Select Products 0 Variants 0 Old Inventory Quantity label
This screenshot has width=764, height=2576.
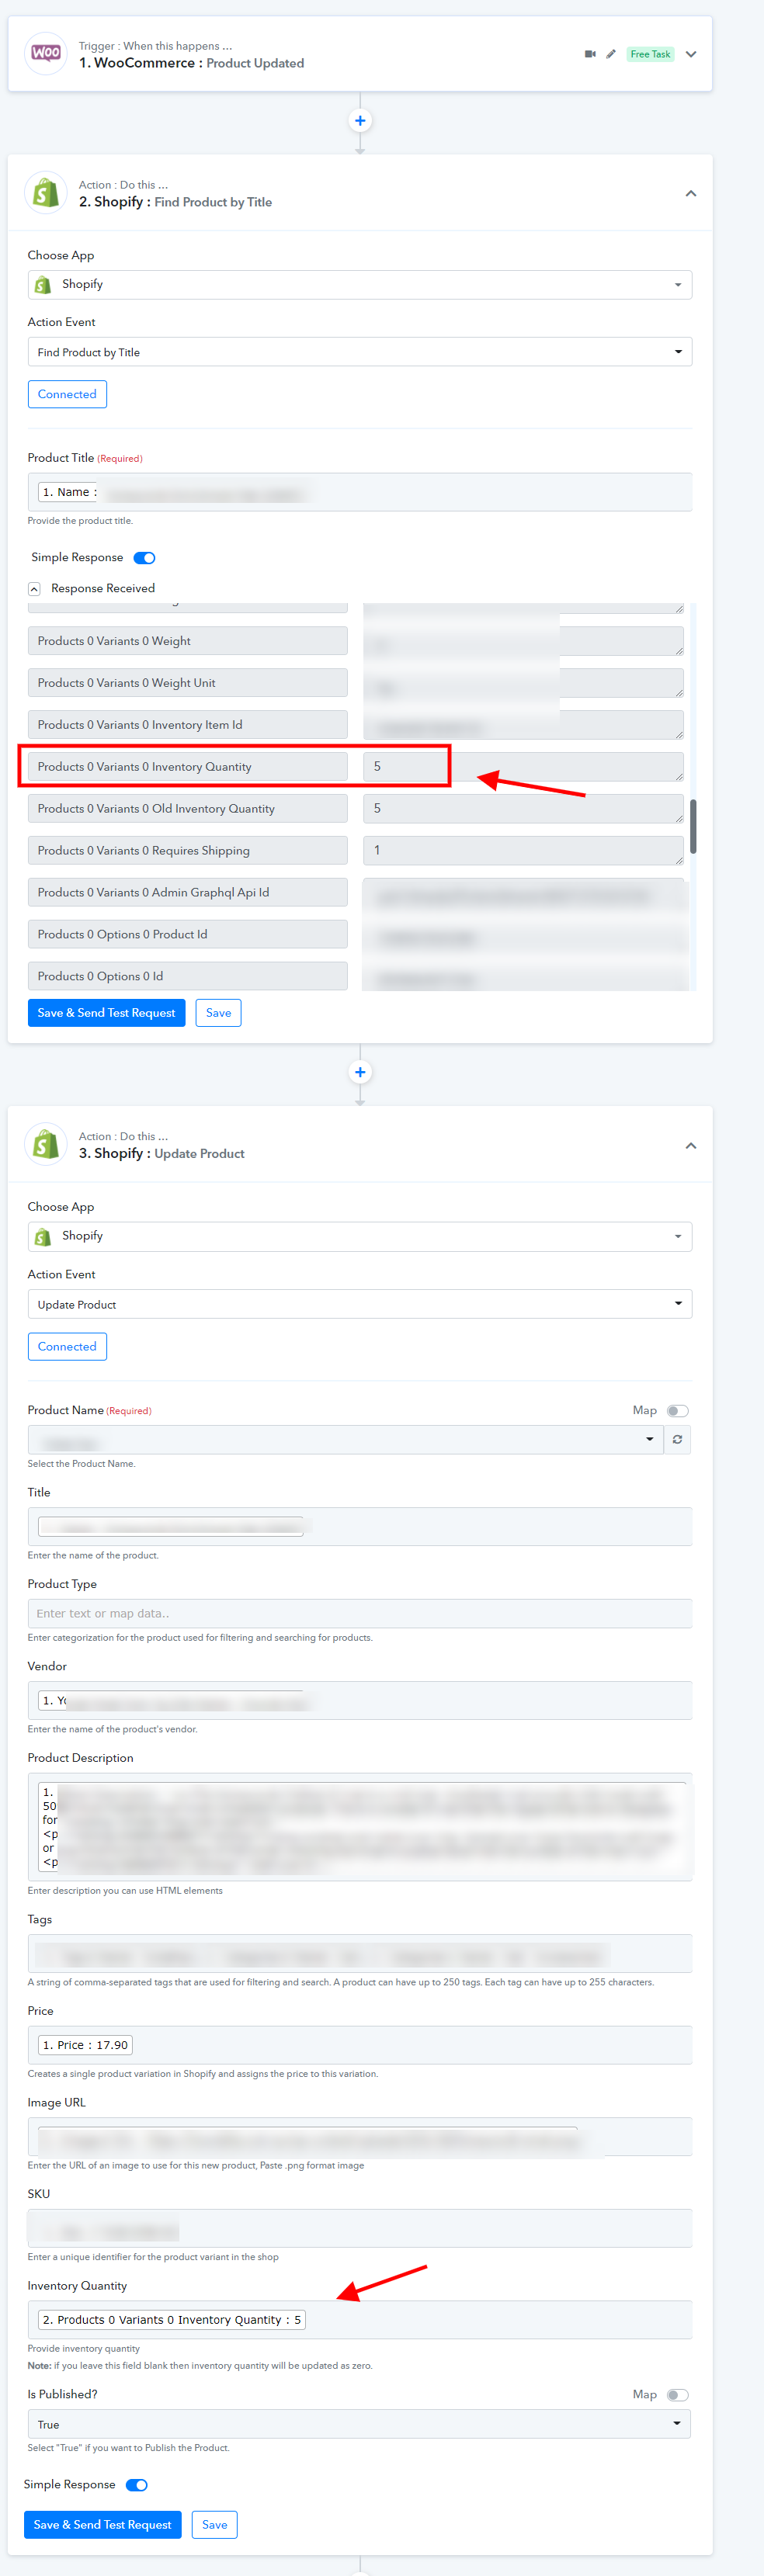(x=188, y=809)
